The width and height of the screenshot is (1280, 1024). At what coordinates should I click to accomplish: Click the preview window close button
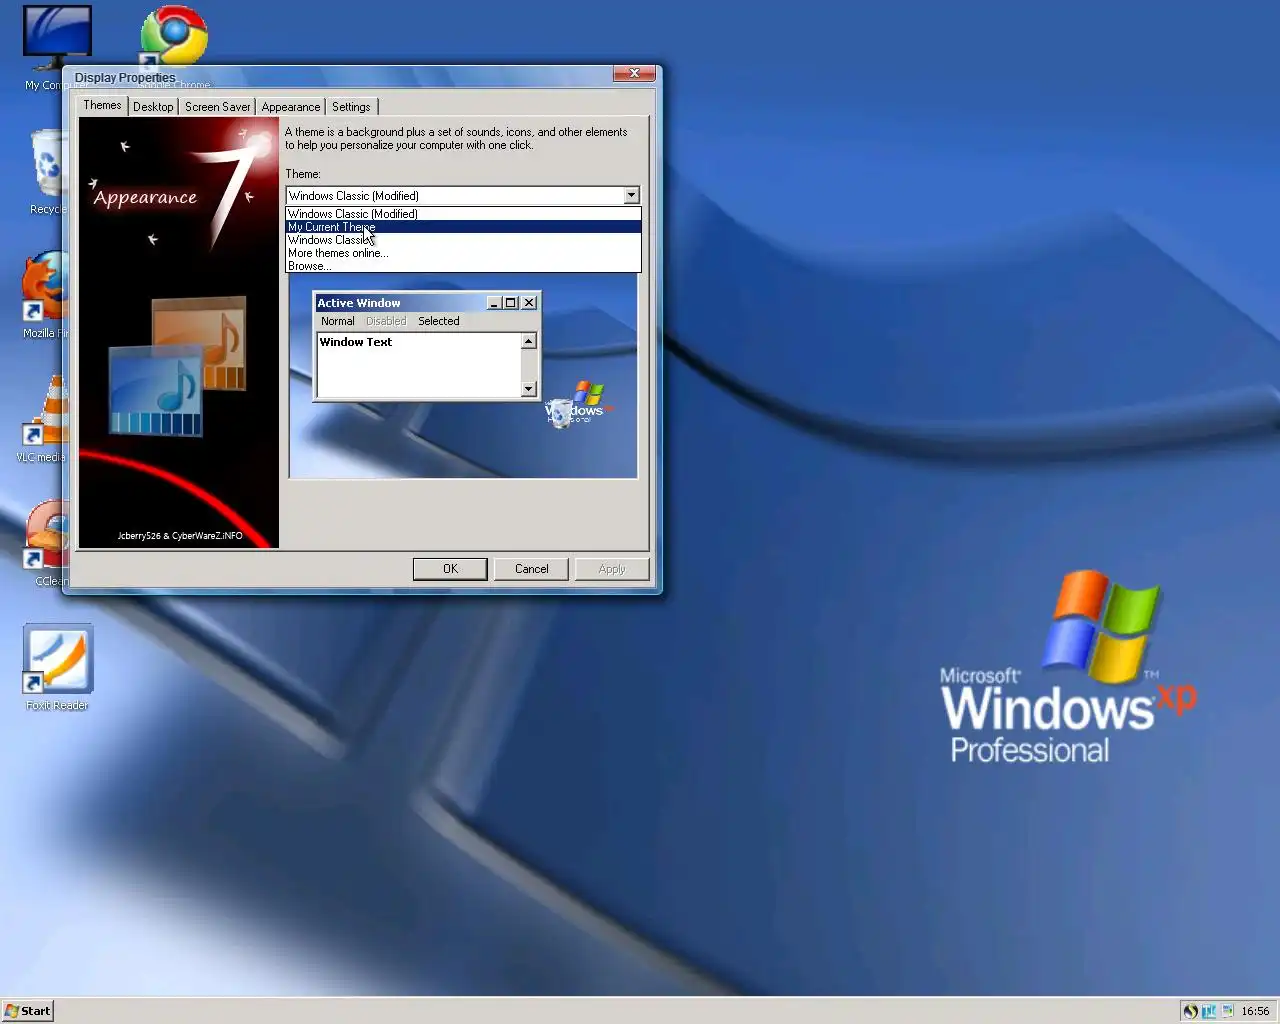coord(529,303)
